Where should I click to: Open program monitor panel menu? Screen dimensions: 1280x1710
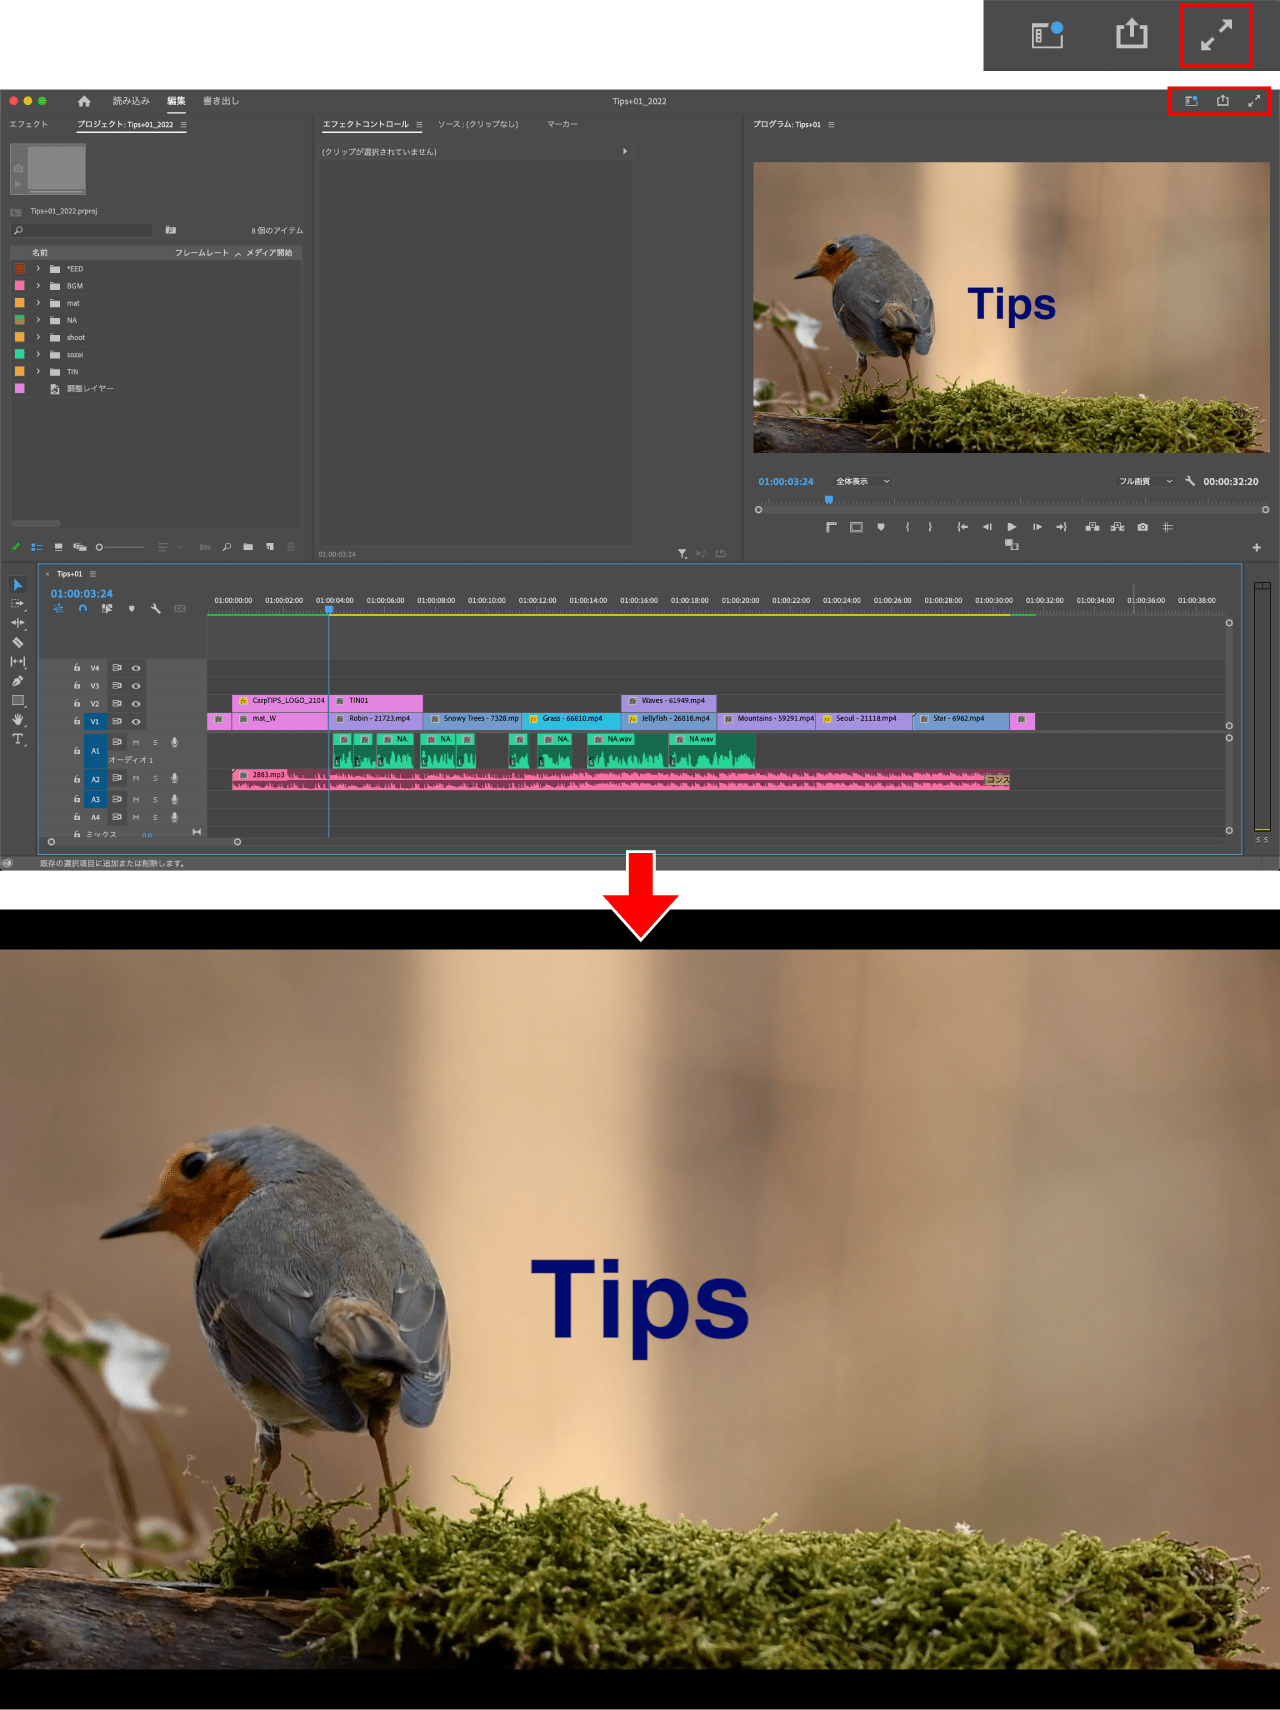pyautogui.click(x=831, y=125)
